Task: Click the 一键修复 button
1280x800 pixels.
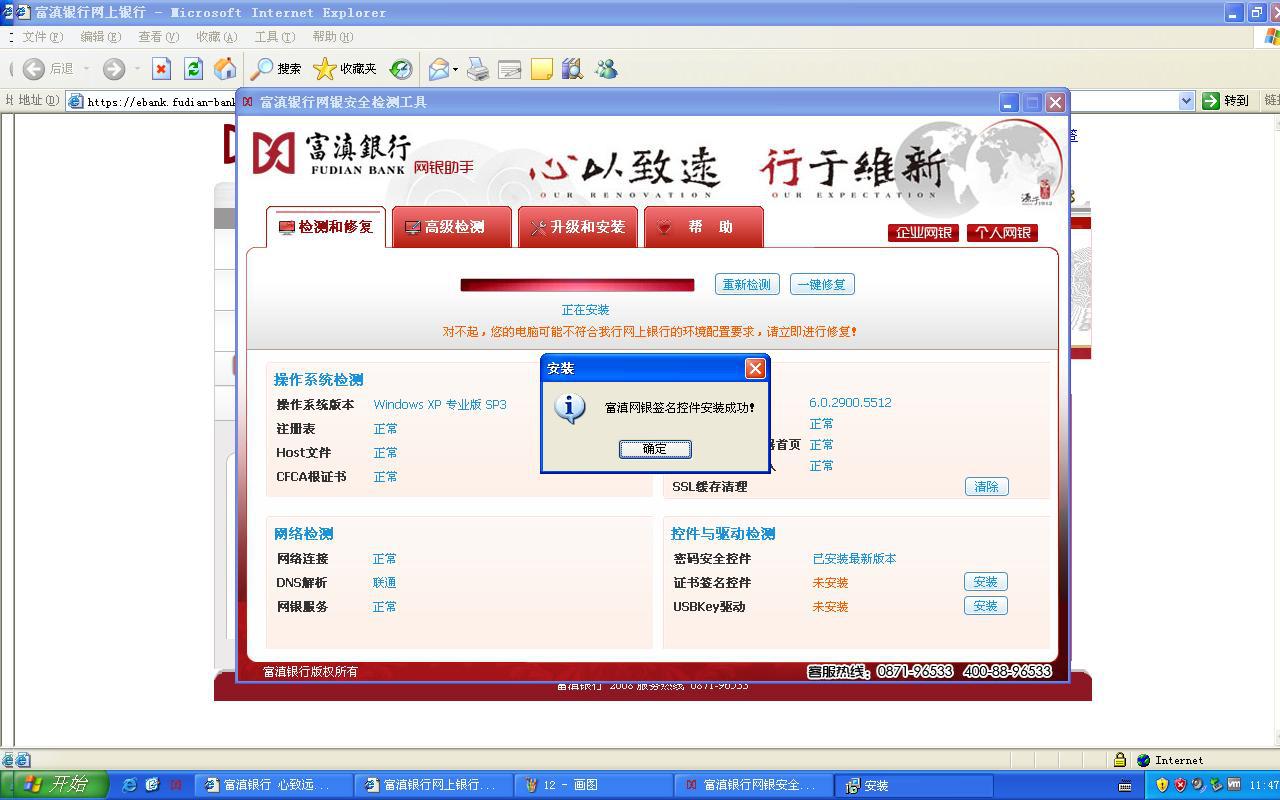Action: coord(821,285)
